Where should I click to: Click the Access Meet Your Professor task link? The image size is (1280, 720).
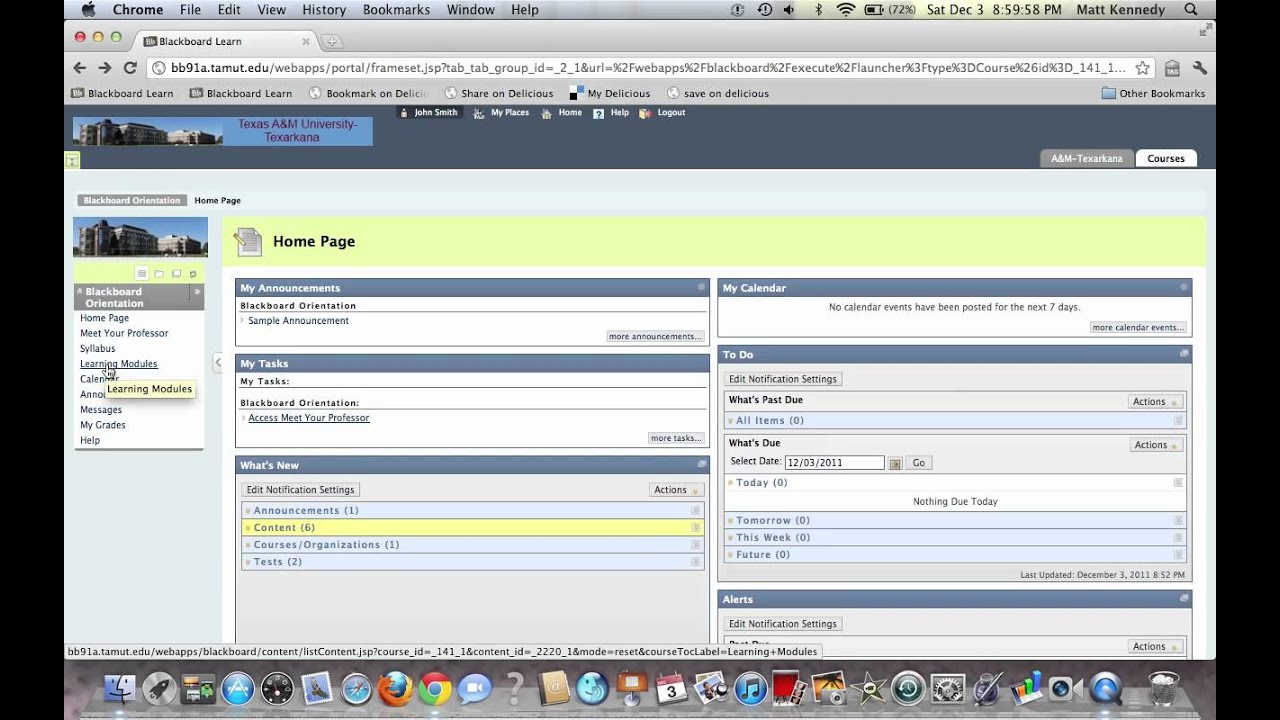[309, 418]
